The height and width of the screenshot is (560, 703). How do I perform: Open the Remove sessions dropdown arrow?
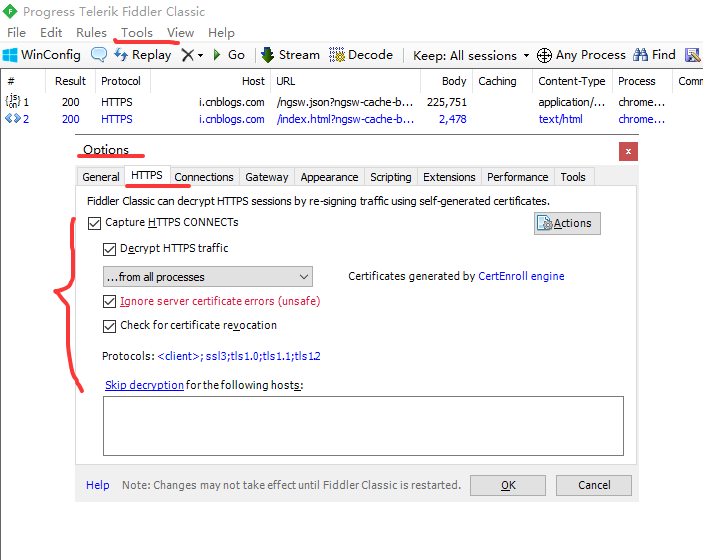(x=200, y=56)
